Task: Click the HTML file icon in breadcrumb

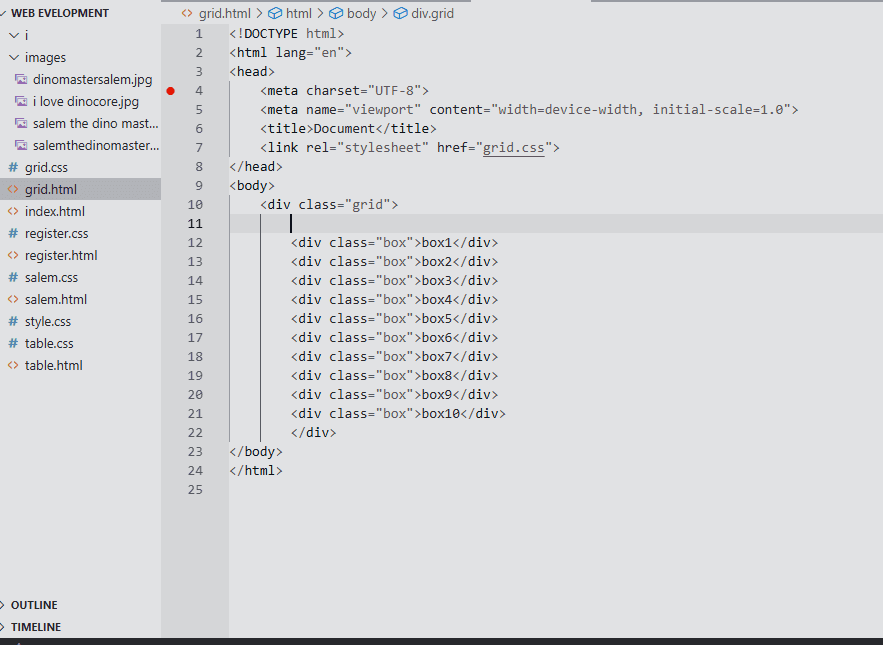Action: 187,14
